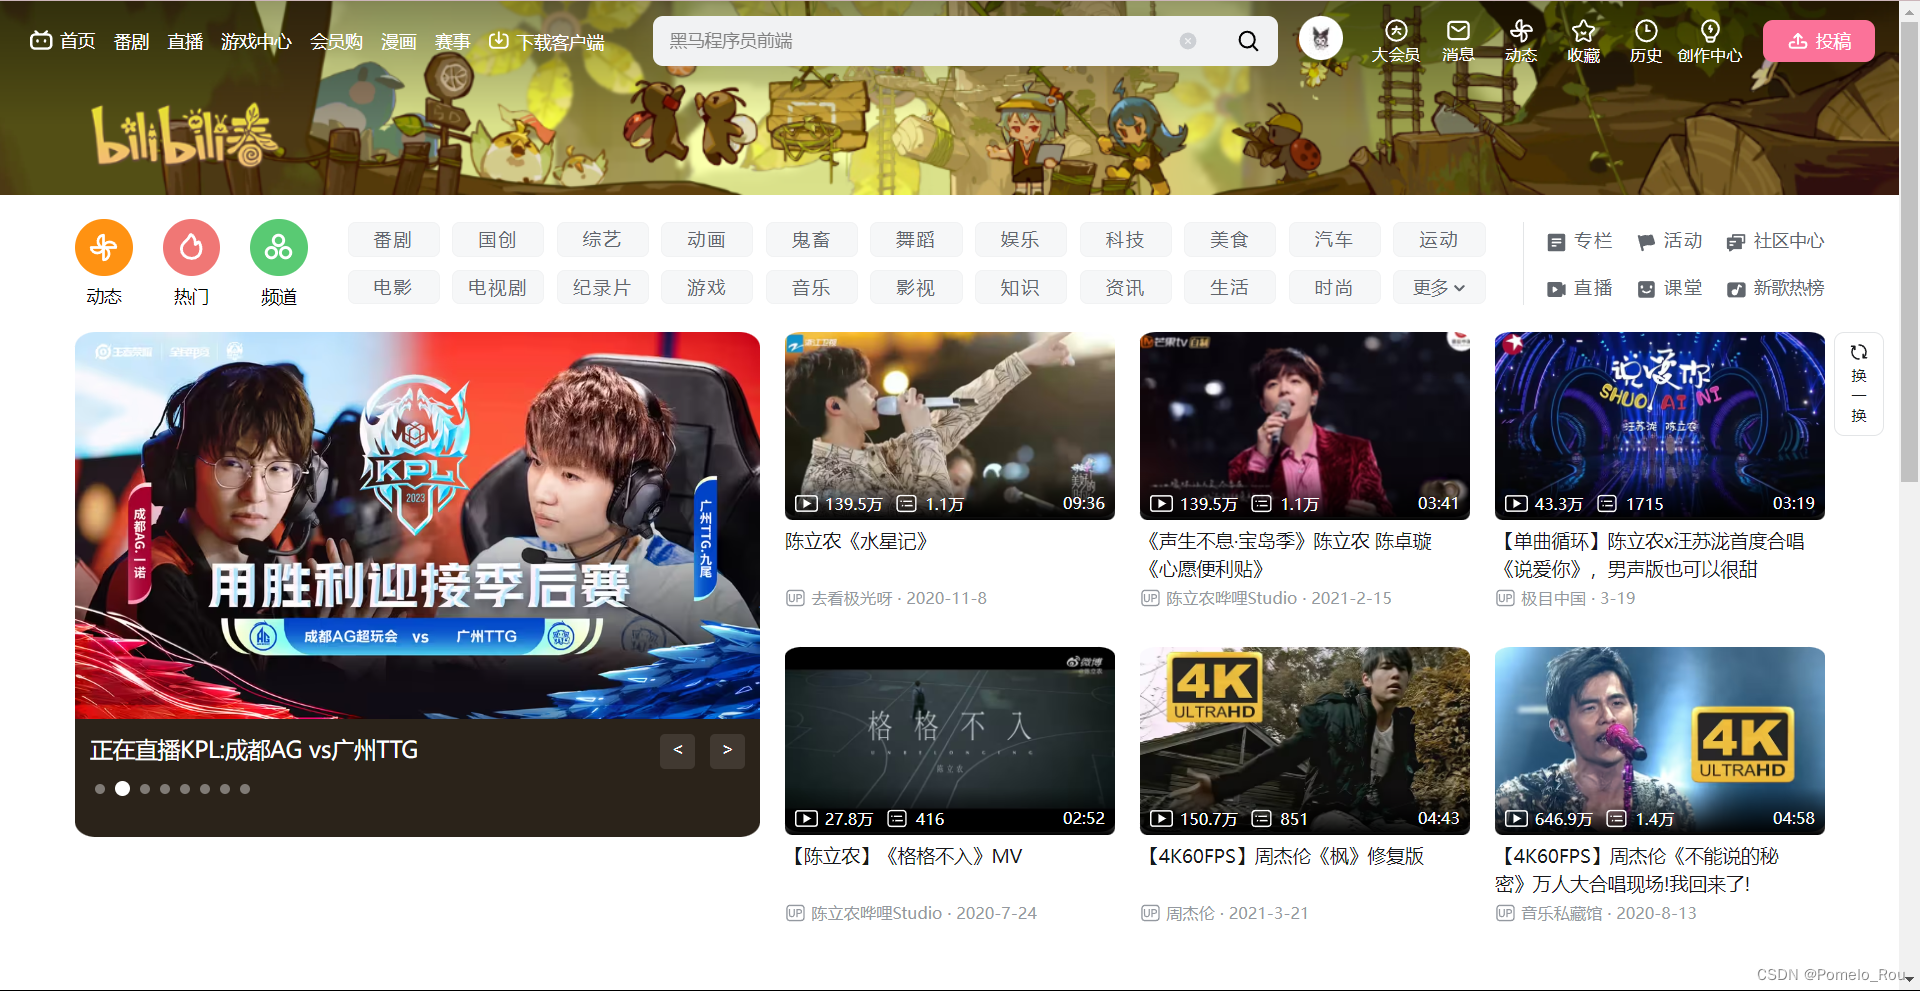Screen dimensions: 1920x991
Task: Play 《不能说的秘密》 video thumbnail
Action: (1660, 741)
